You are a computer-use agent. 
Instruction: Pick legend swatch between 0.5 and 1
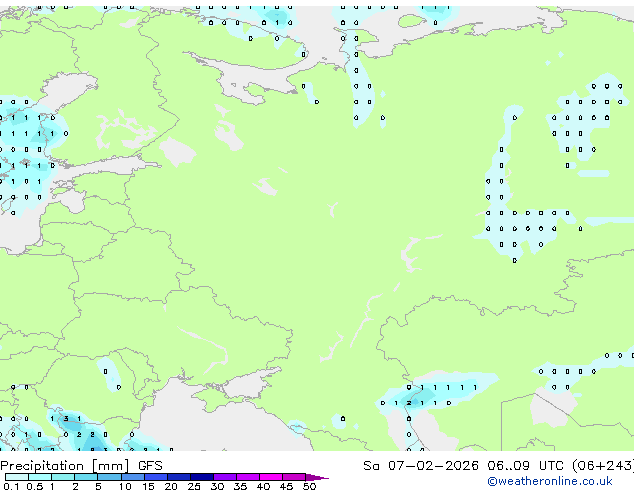pyautogui.click(x=40, y=477)
